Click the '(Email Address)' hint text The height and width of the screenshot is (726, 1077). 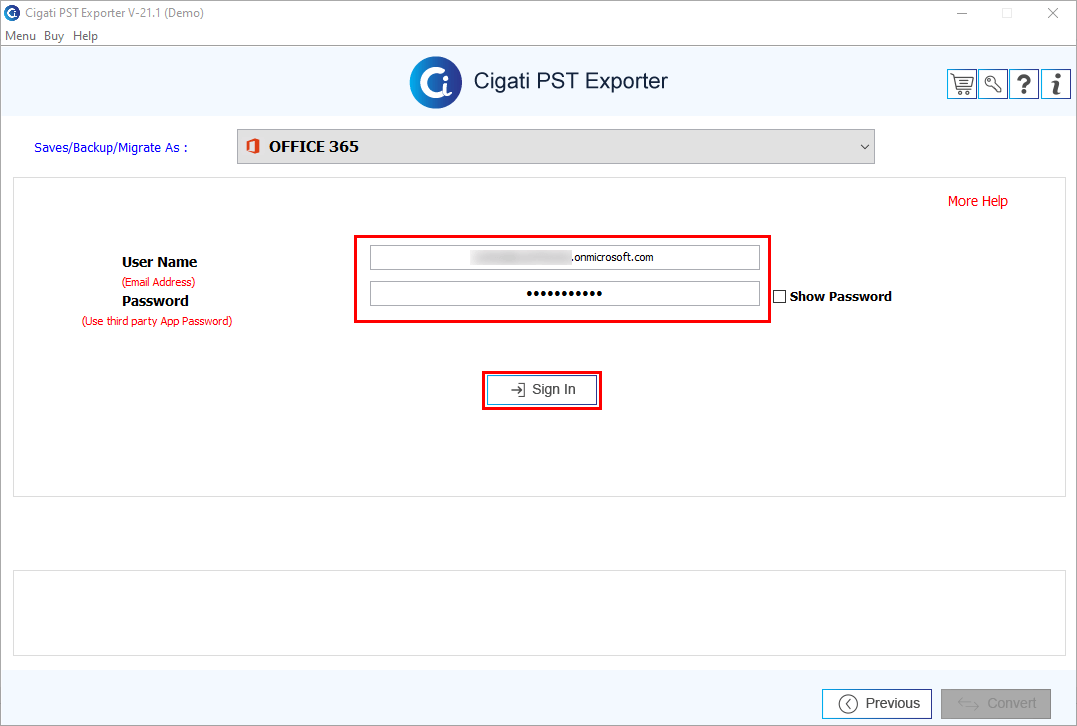pyautogui.click(x=159, y=282)
